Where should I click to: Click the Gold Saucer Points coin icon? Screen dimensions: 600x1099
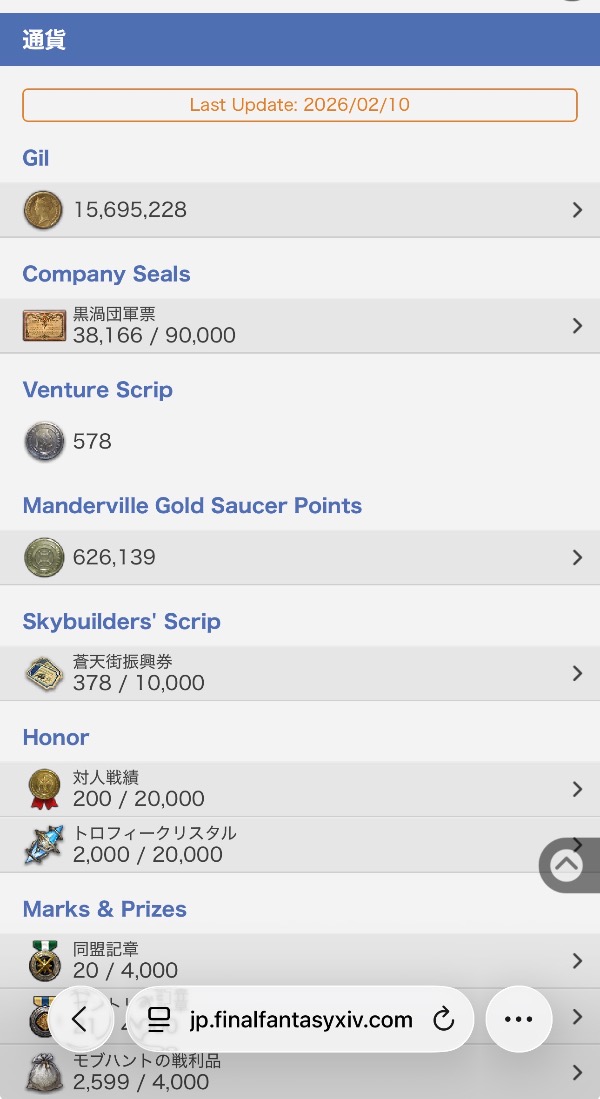(44, 557)
